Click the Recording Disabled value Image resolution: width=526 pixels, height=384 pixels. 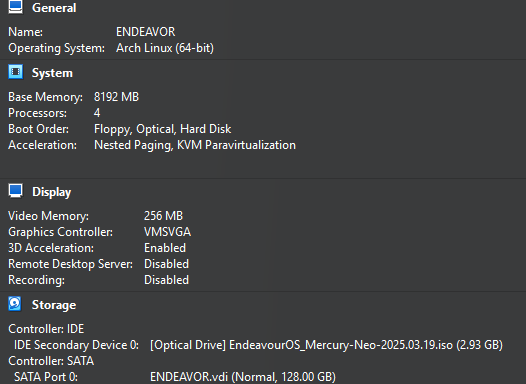point(166,280)
